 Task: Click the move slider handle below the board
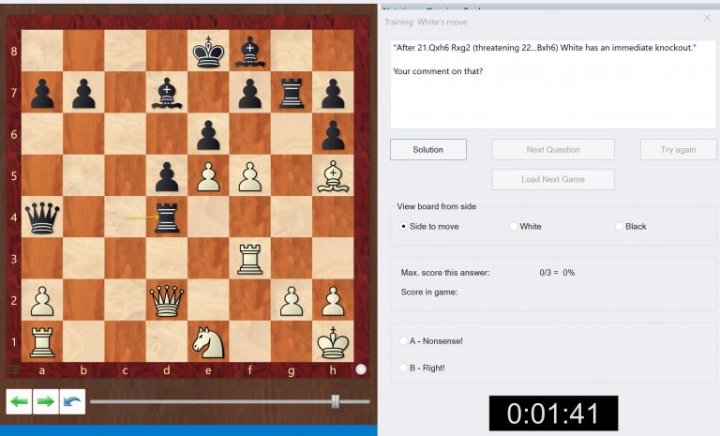coord(335,401)
